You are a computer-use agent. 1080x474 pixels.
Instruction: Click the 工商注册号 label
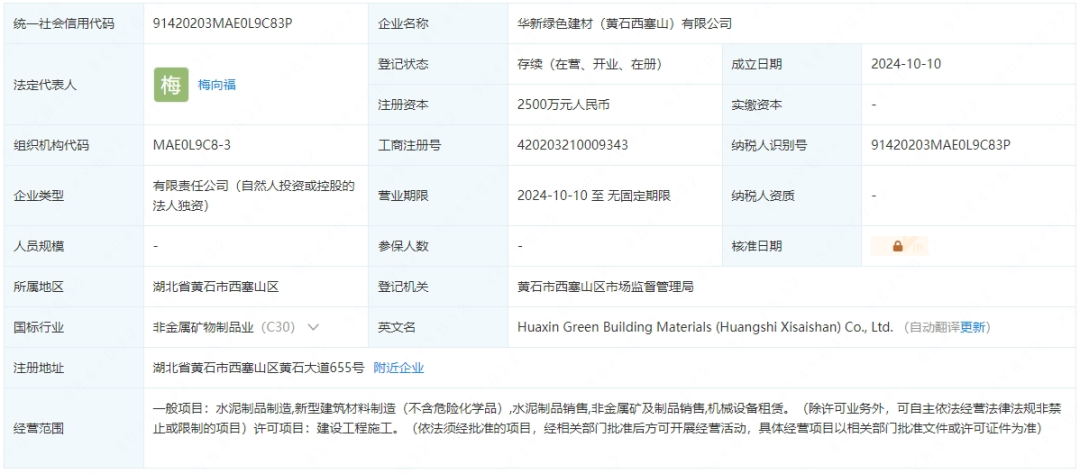point(409,145)
